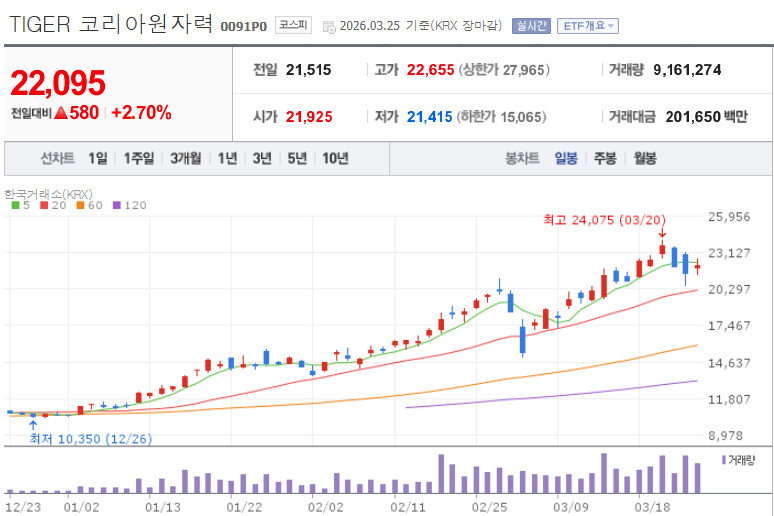Click the low price 21,415
The height and width of the screenshot is (516, 774).
click(429, 117)
